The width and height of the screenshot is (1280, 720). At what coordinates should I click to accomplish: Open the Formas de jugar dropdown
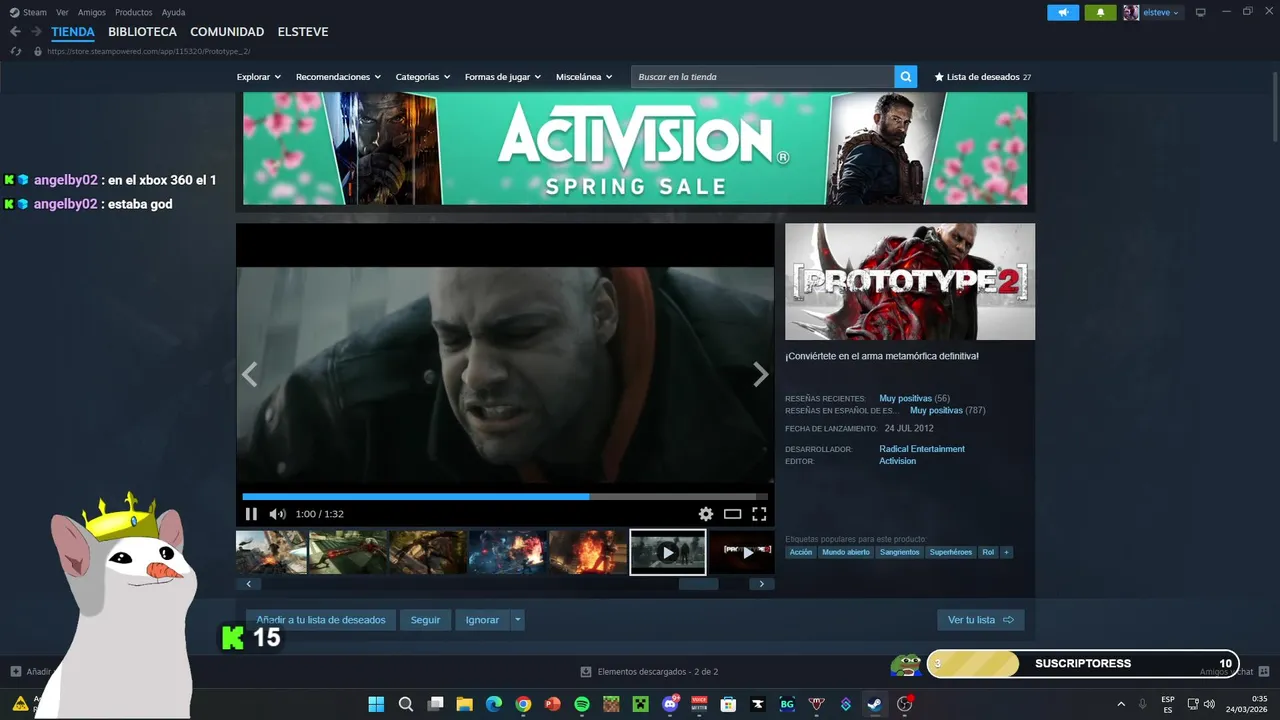pos(503,77)
